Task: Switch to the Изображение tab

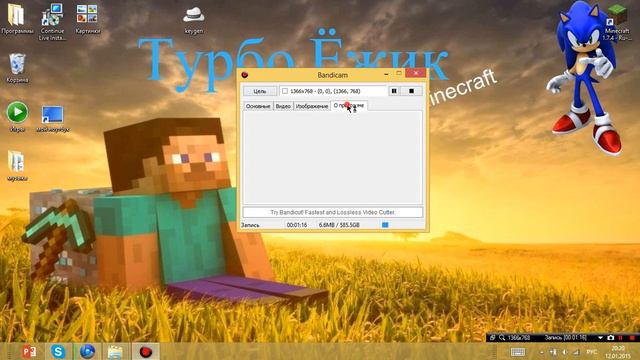Action: [312, 106]
